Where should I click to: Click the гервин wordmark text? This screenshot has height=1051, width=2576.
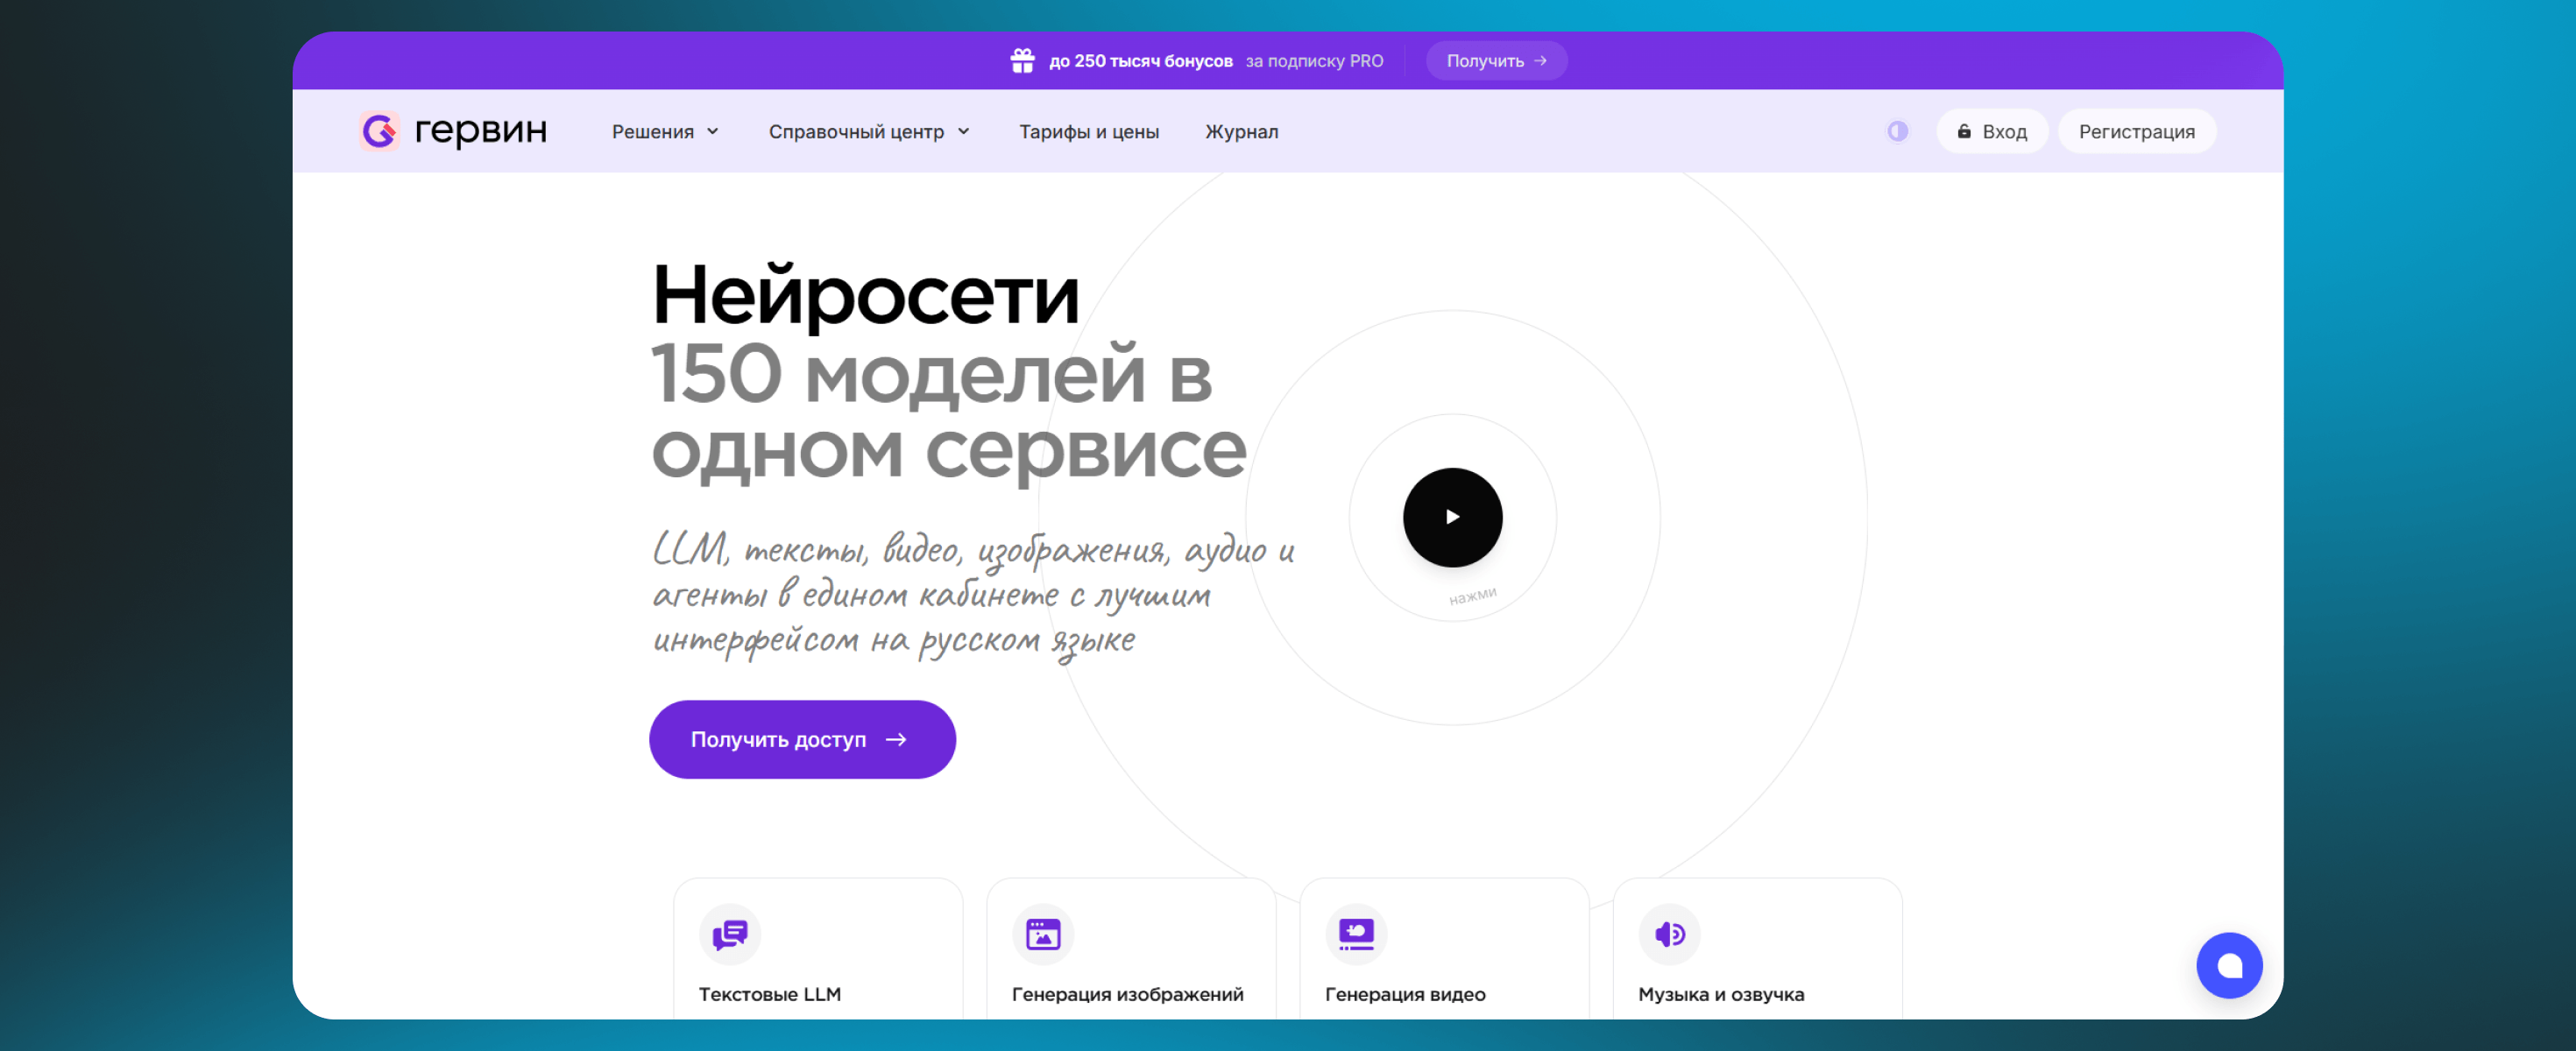click(481, 130)
